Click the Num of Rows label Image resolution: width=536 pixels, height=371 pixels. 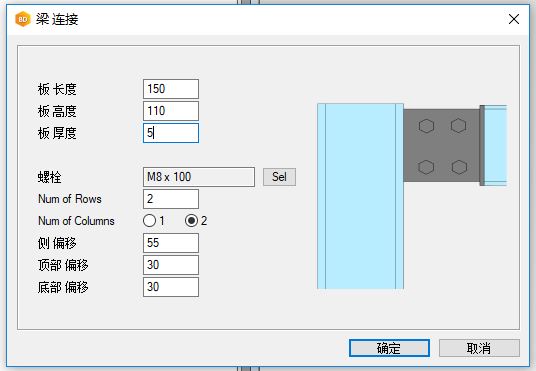pos(70,199)
